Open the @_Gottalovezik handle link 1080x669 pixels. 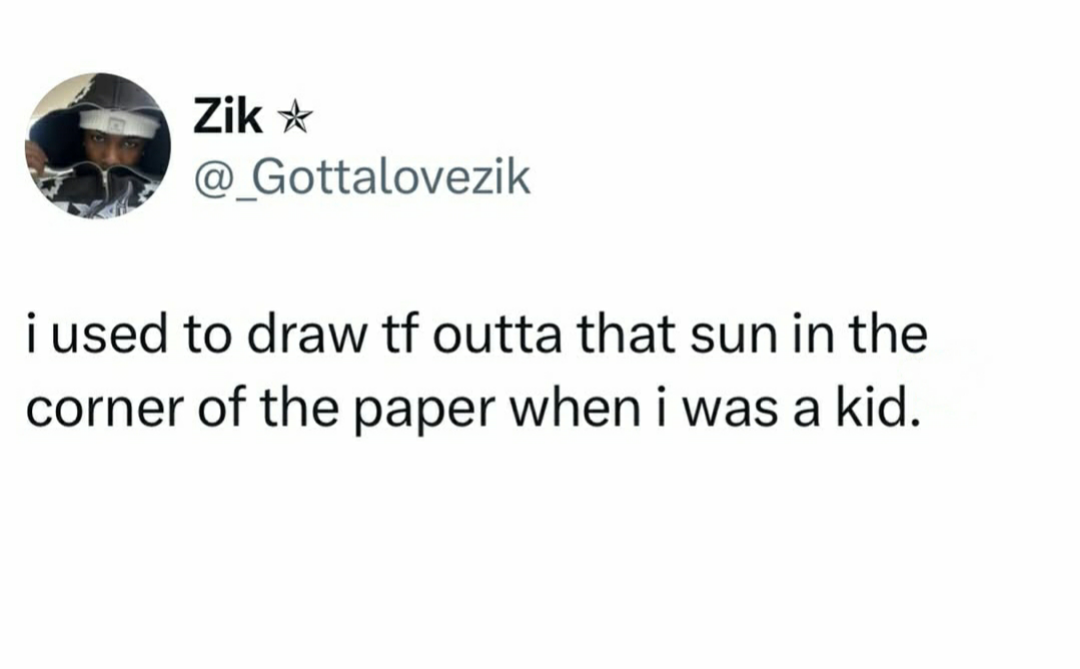click(x=361, y=179)
